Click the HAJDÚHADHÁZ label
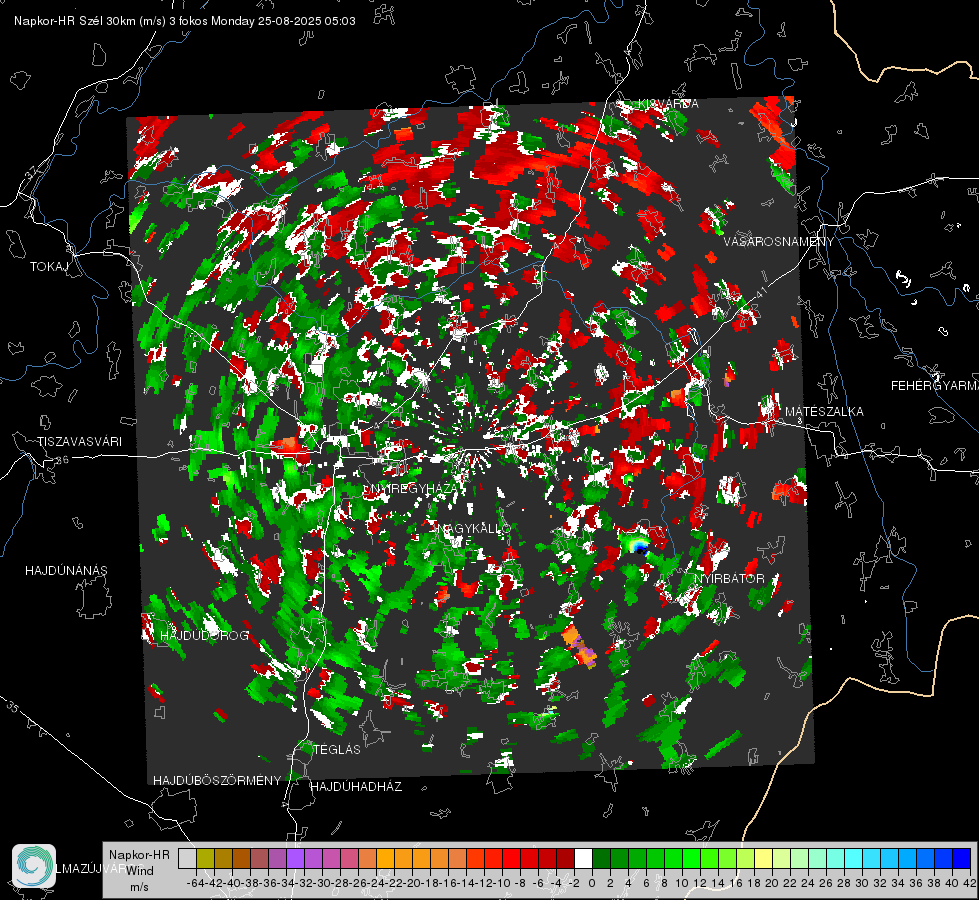This screenshot has height=900, width=979. [356, 787]
